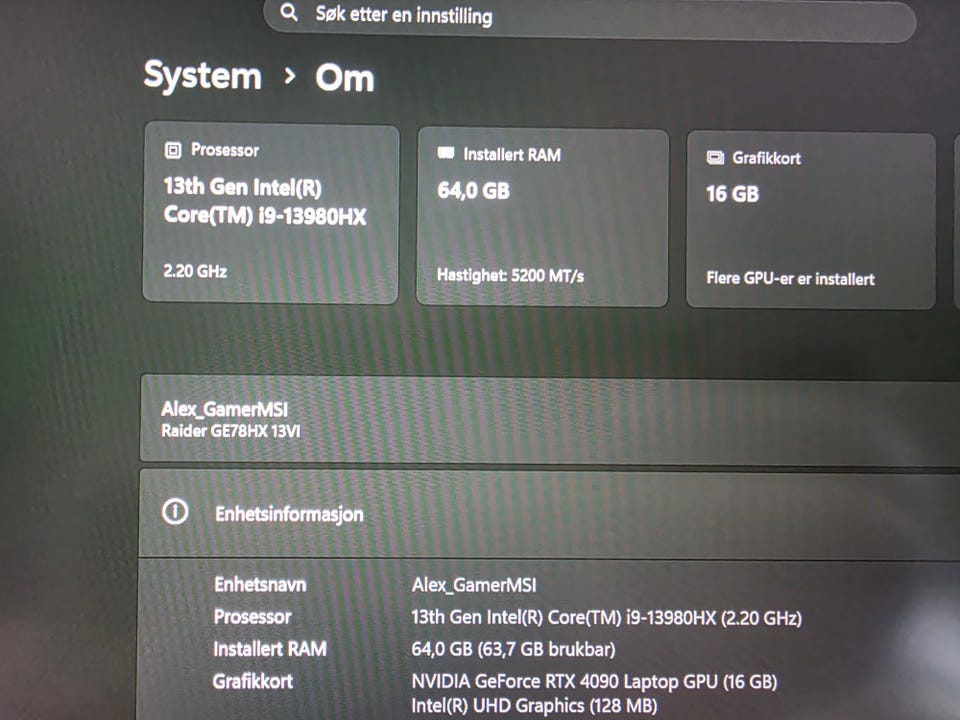Click 'Raider GE78HX 13VI' model text
960x720 pixels.
point(231,431)
